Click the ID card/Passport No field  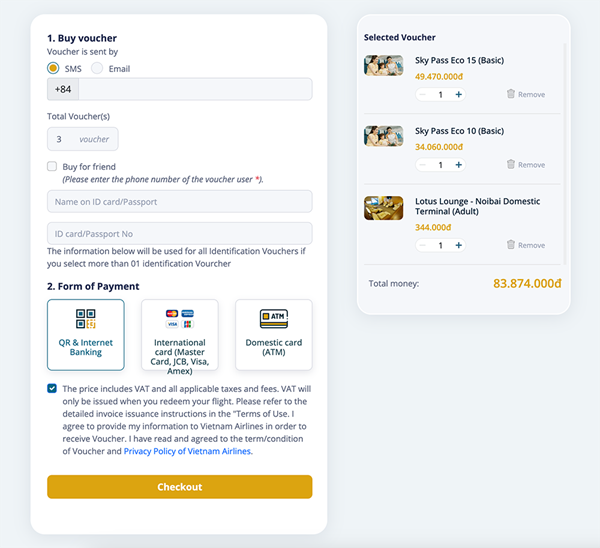tap(180, 233)
